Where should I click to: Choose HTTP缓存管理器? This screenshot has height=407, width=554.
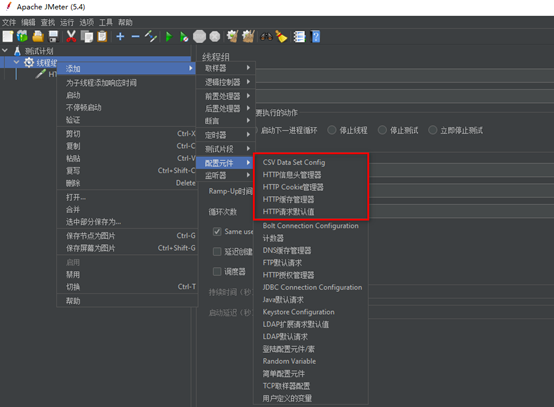[311, 199]
